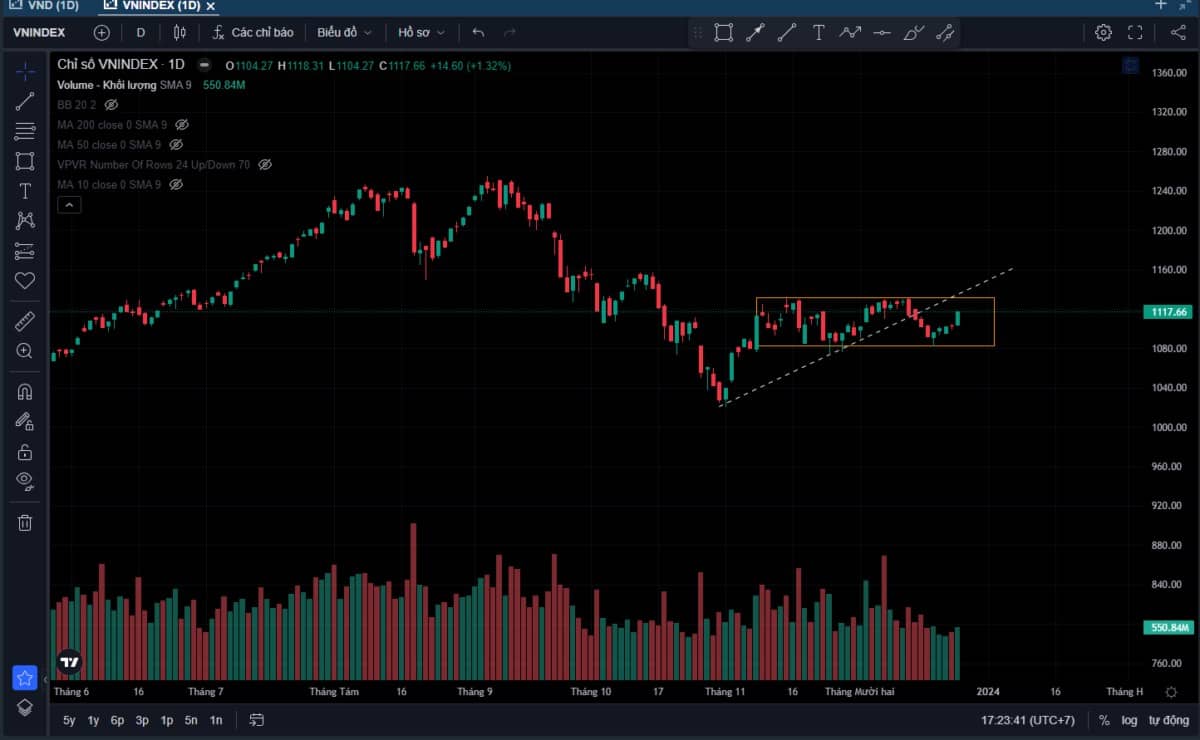Pick the horizontal line tool in floating toolbar

point(881,32)
